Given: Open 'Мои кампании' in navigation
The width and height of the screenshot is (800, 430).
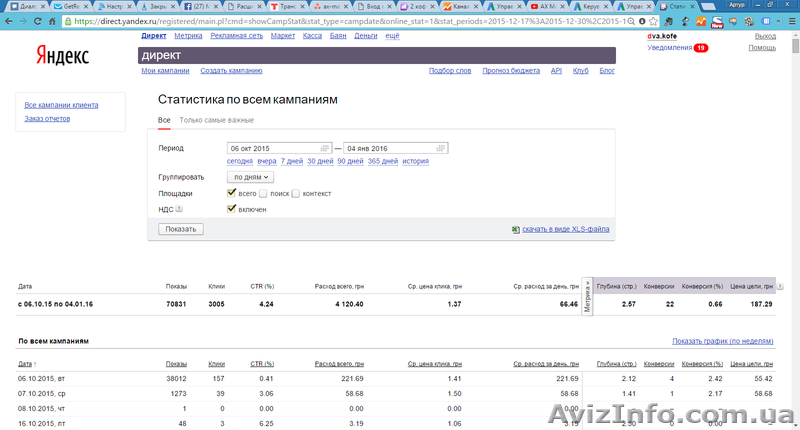Looking at the screenshot, I should point(165,71).
